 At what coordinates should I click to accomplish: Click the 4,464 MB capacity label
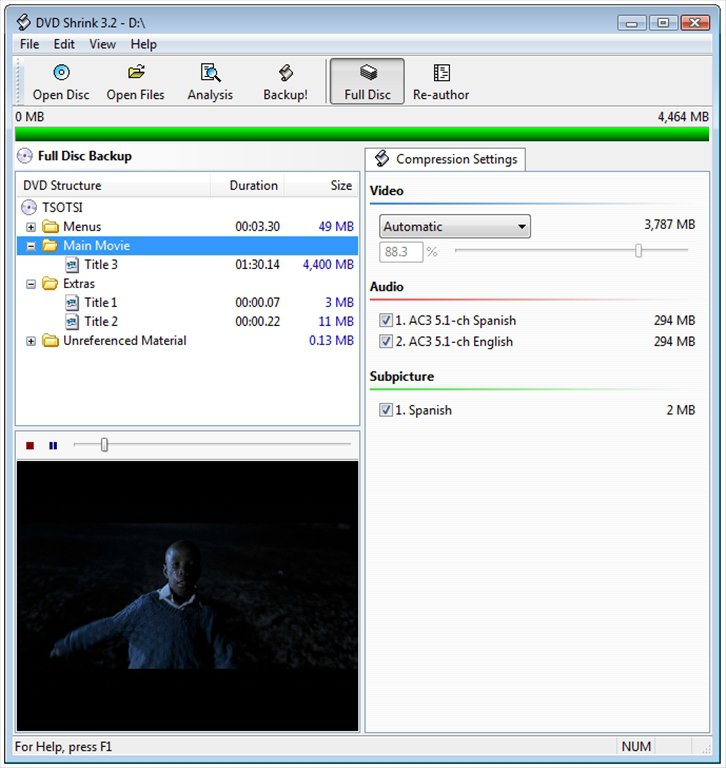[x=683, y=117]
